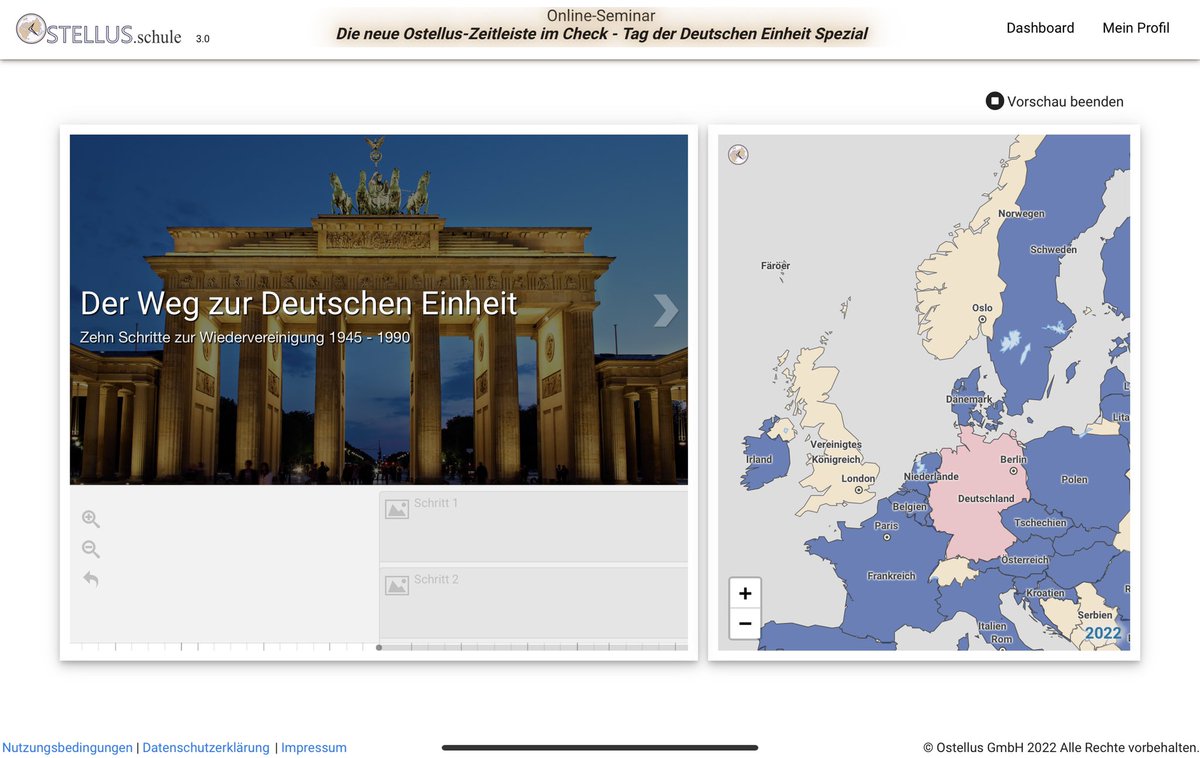Toggle preview mode off via Vorschau beenden
Image resolution: width=1200 pixels, height=758 pixels.
pos(1065,101)
